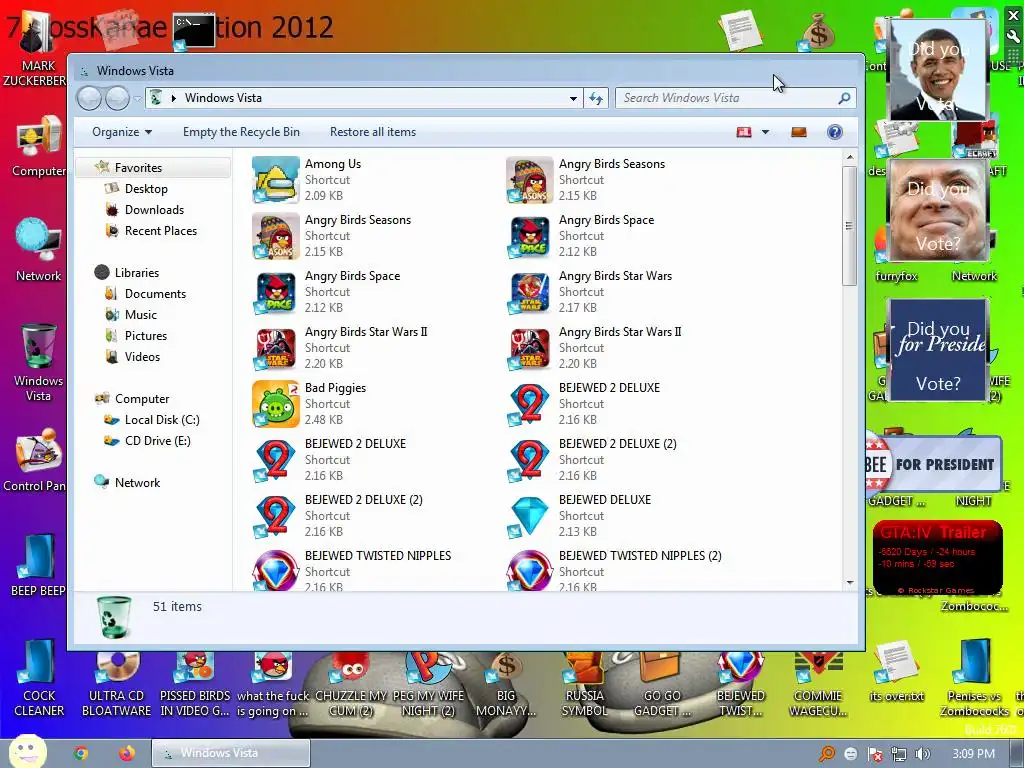Select Documents library

pyautogui.click(x=155, y=294)
